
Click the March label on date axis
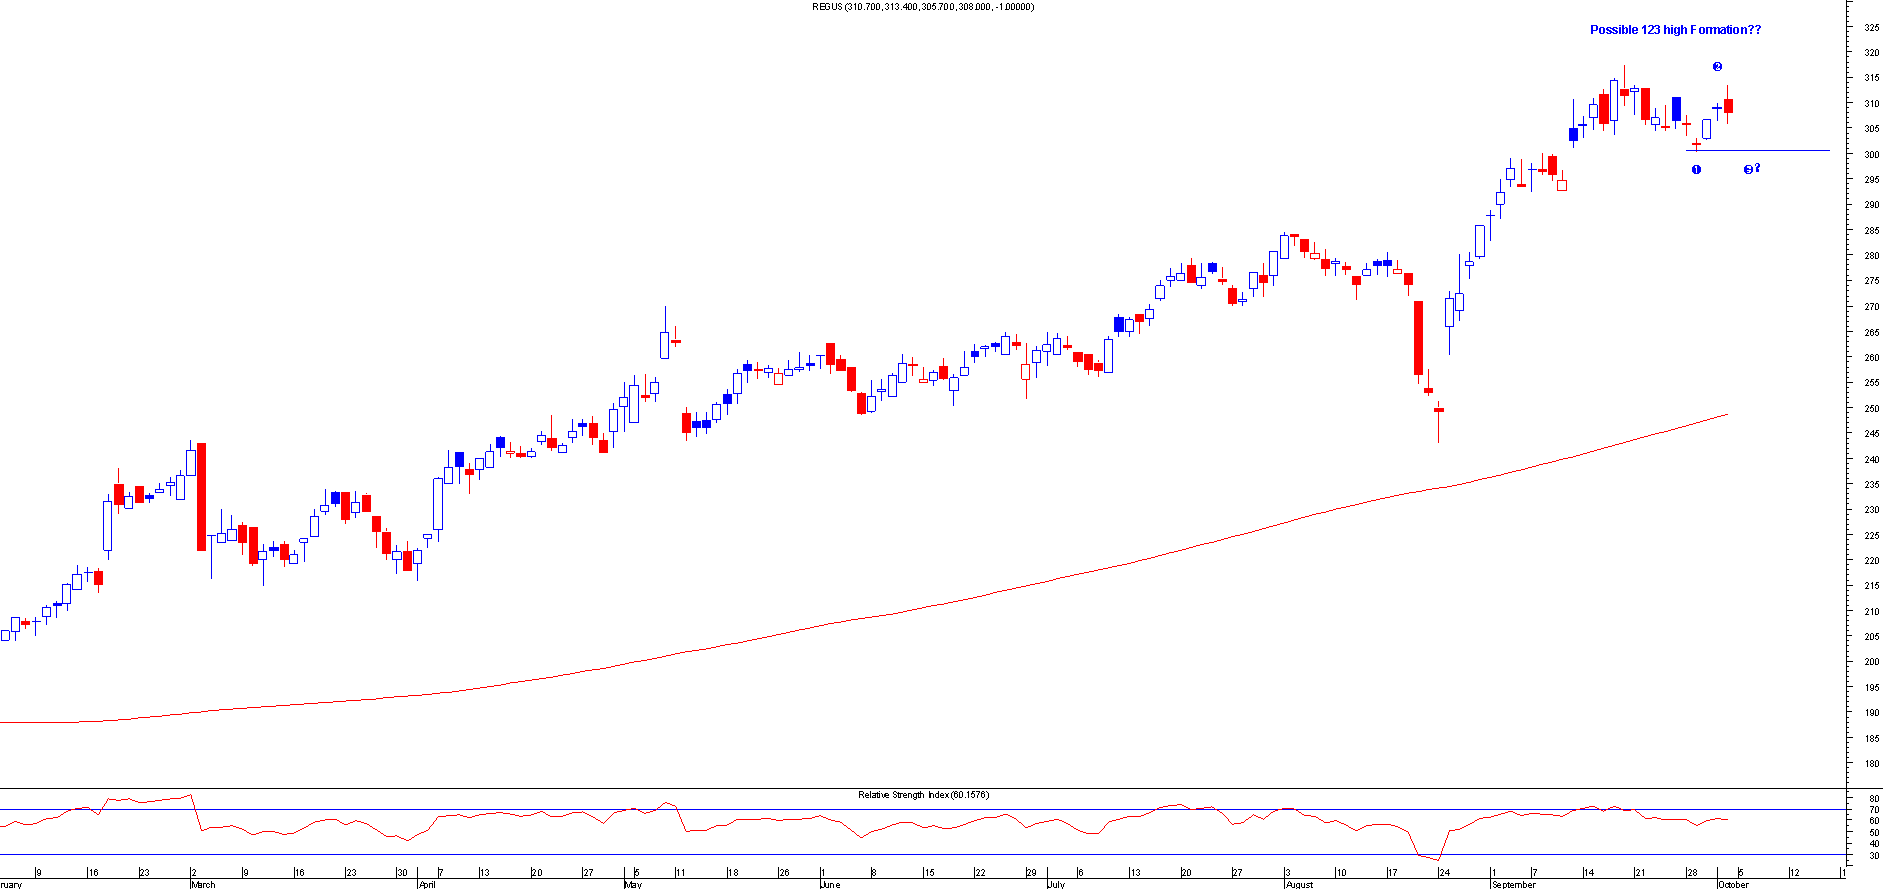[x=203, y=884]
